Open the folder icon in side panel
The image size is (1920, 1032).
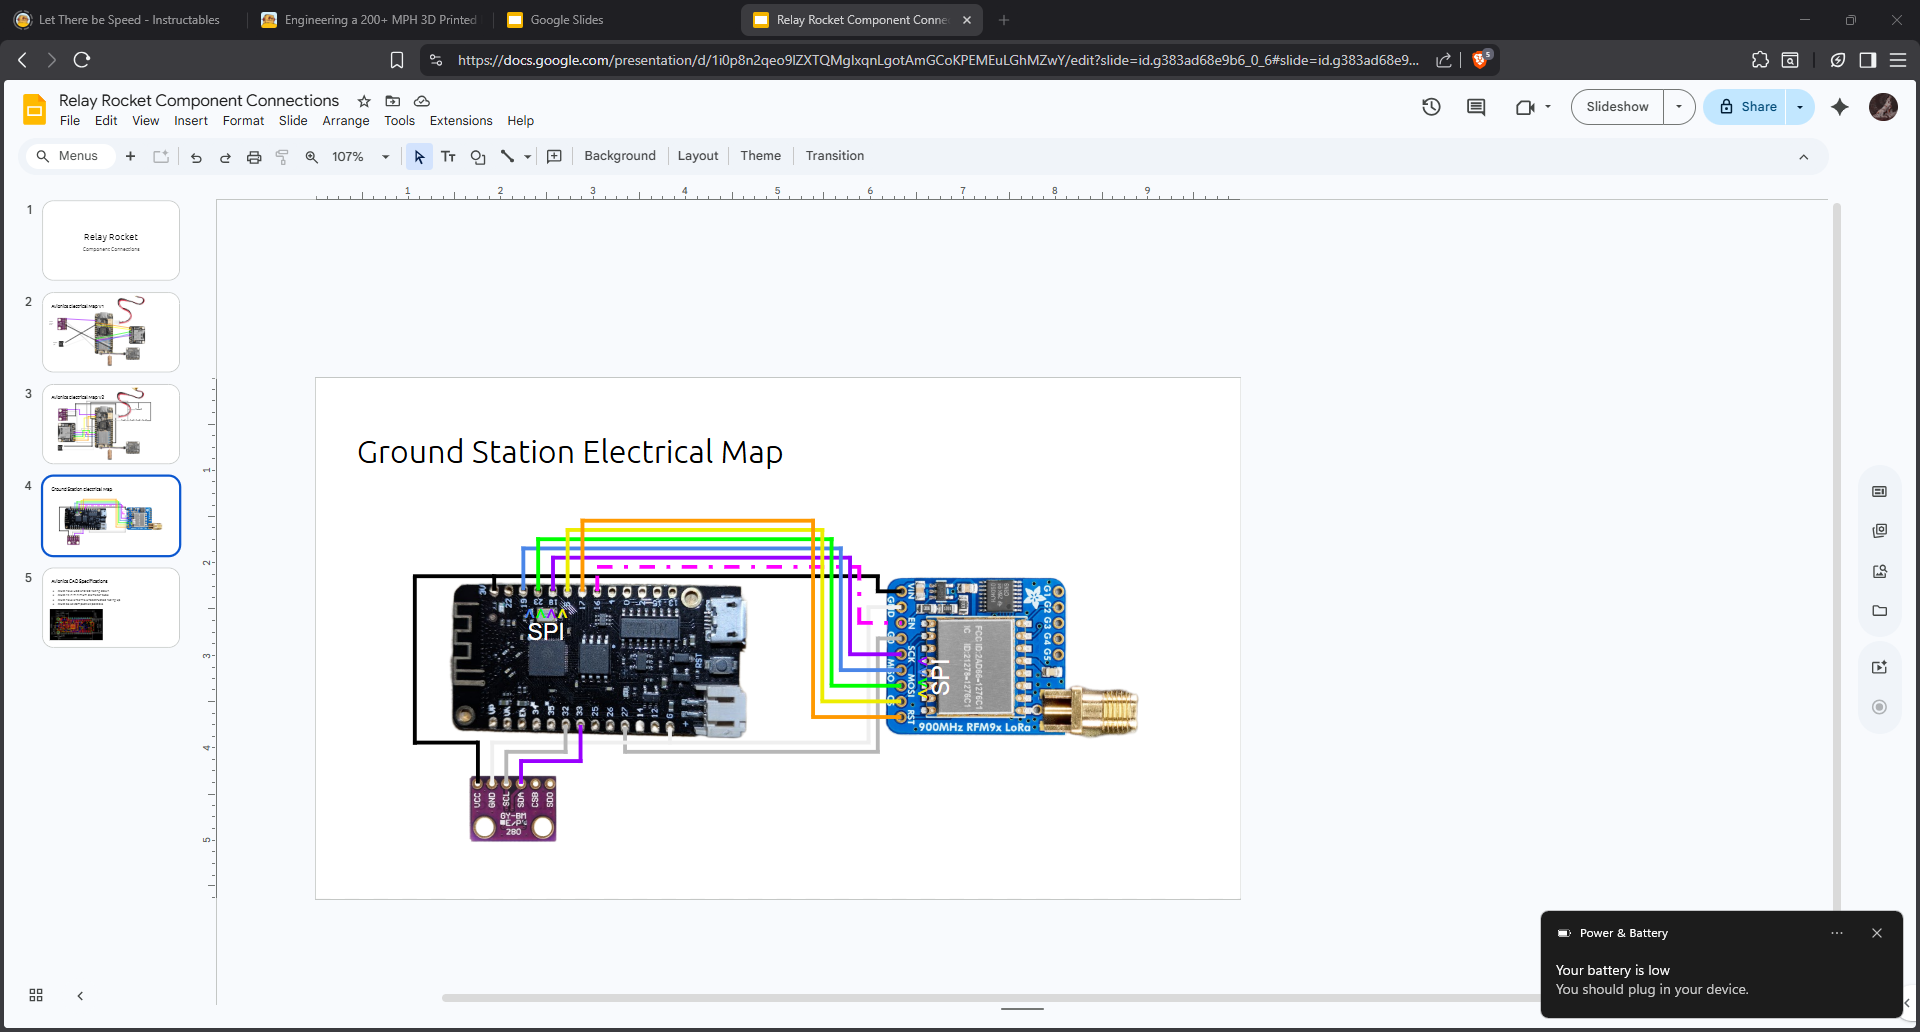coord(1880,611)
